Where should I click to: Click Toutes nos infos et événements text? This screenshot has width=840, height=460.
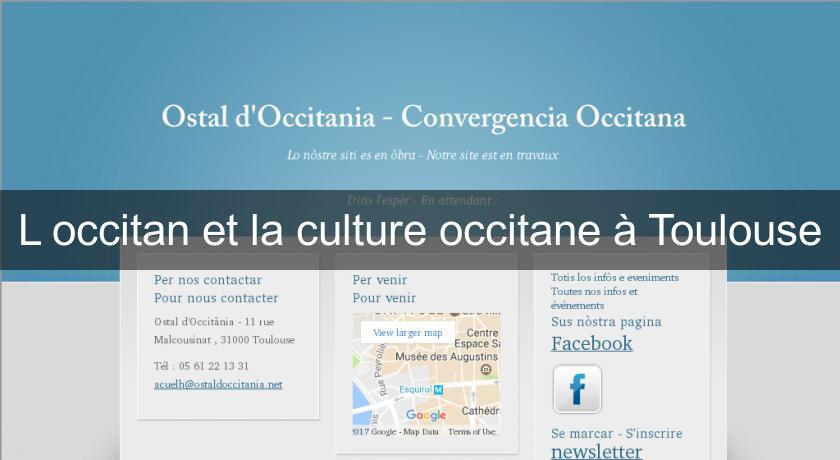[x=595, y=298]
